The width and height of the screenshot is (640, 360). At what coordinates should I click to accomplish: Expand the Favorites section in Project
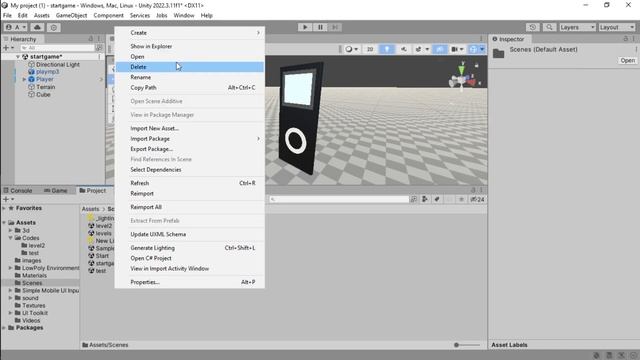pyautogui.click(x=4, y=208)
